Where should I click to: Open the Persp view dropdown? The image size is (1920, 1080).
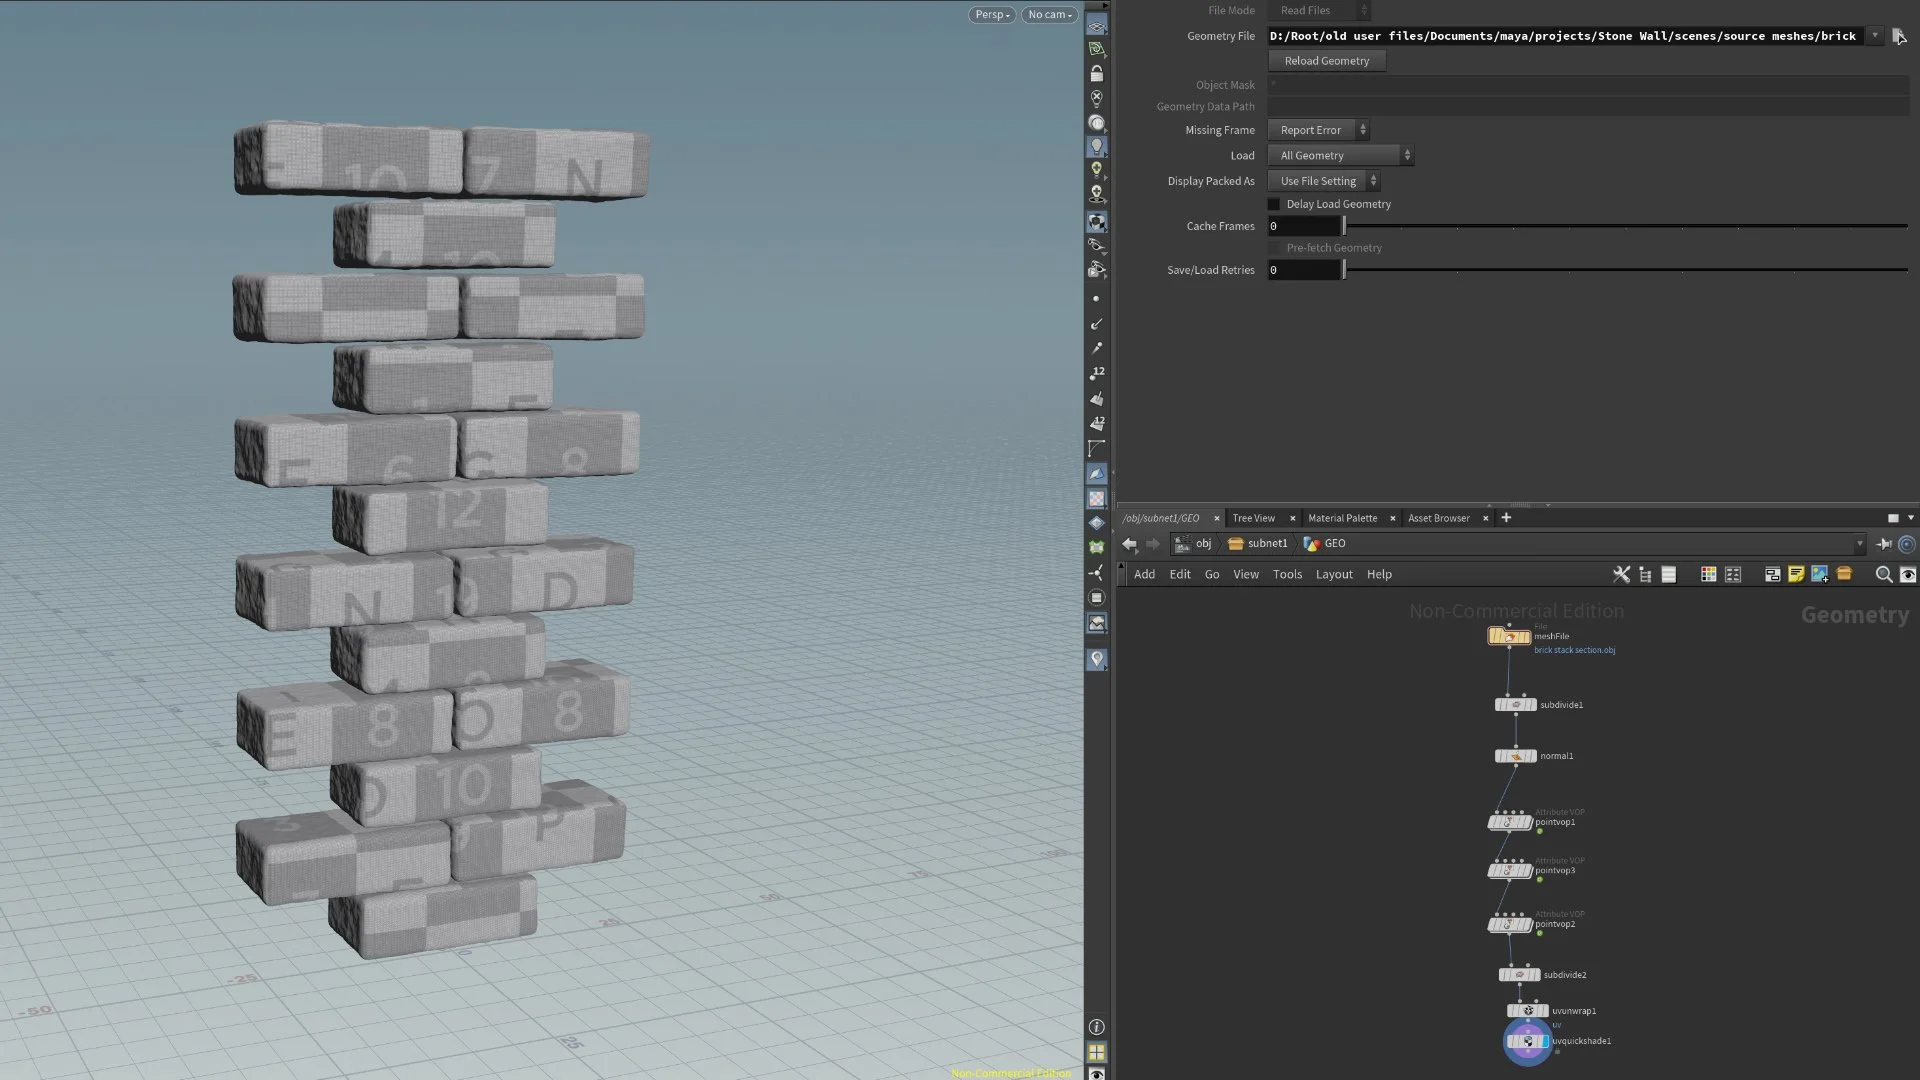tap(992, 15)
